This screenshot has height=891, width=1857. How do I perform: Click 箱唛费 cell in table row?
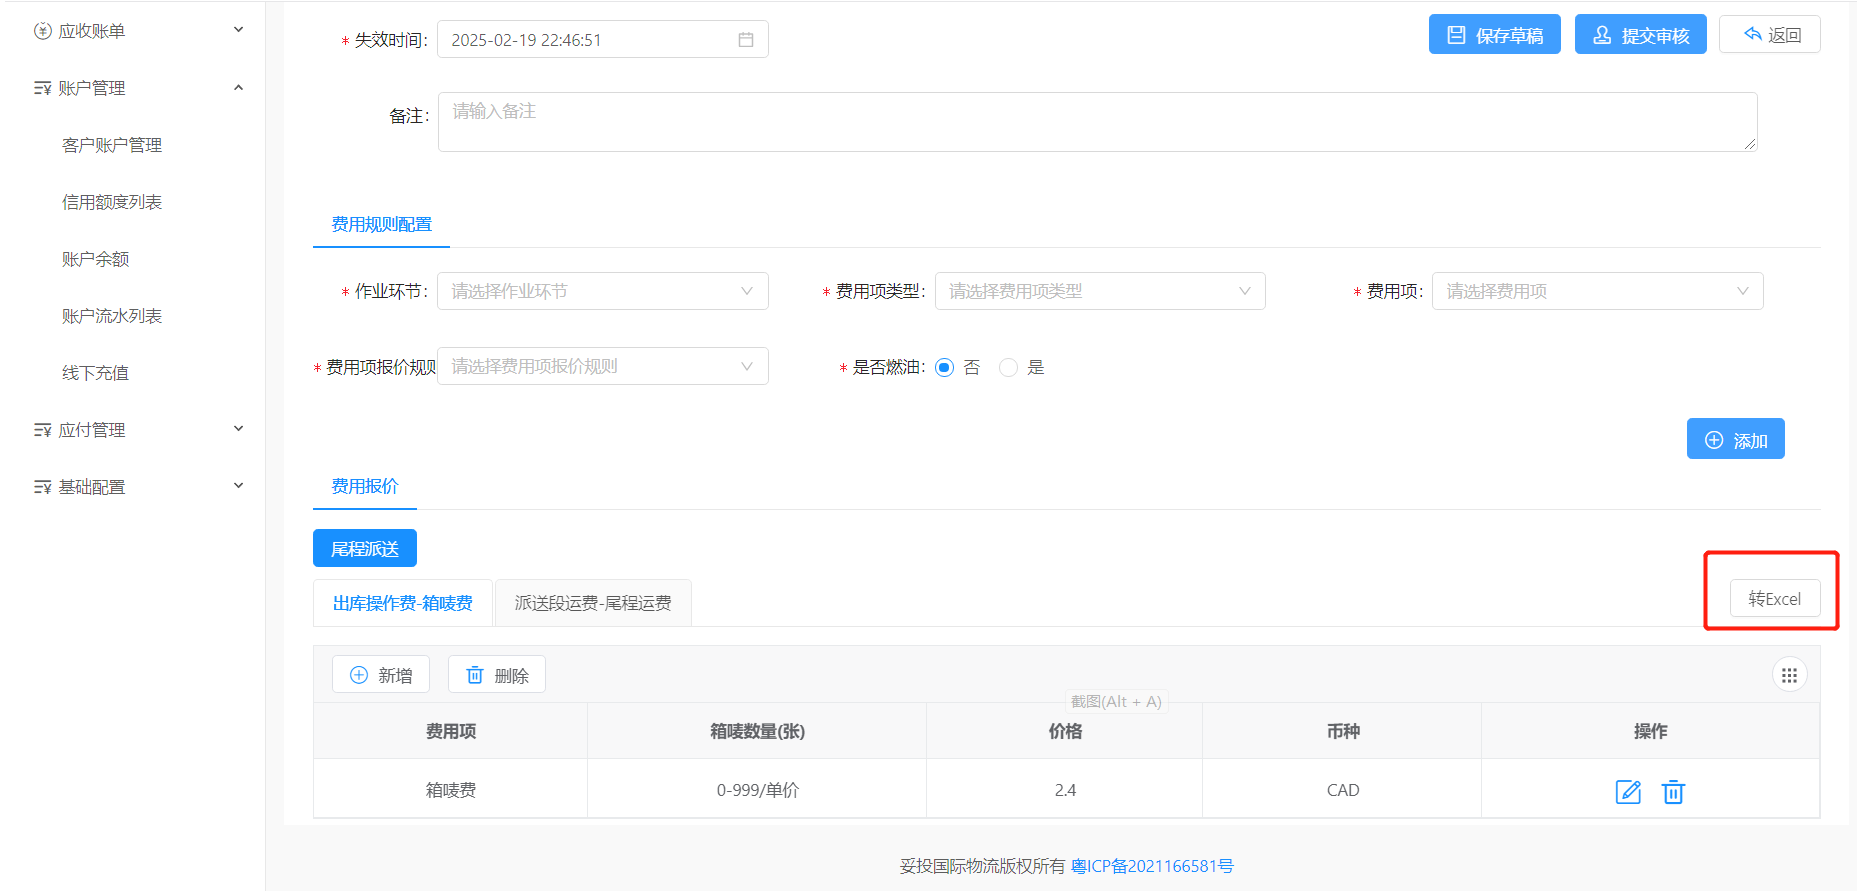coord(451,790)
